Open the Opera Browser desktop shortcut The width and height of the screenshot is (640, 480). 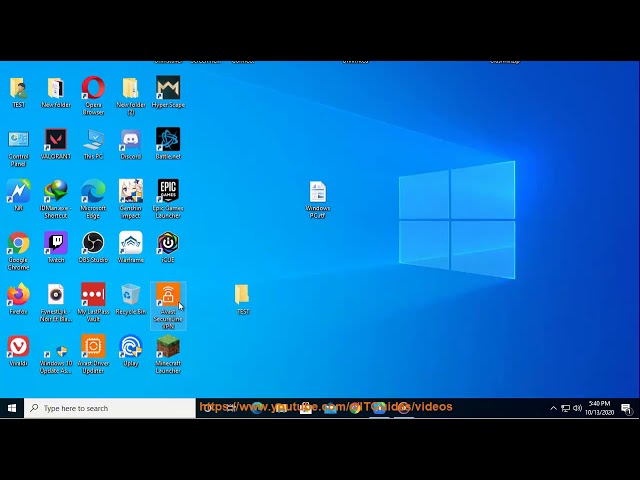[x=93, y=89]
